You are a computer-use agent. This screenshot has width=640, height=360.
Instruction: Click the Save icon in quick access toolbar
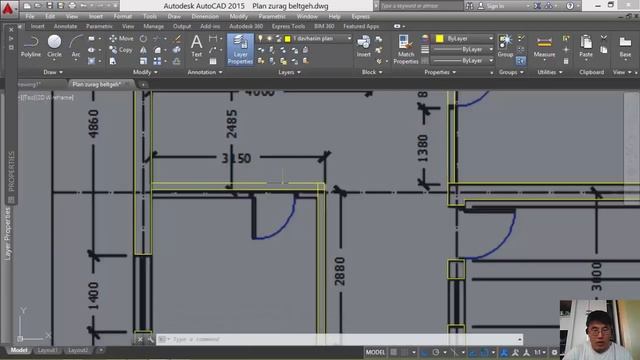coord(49,6)
